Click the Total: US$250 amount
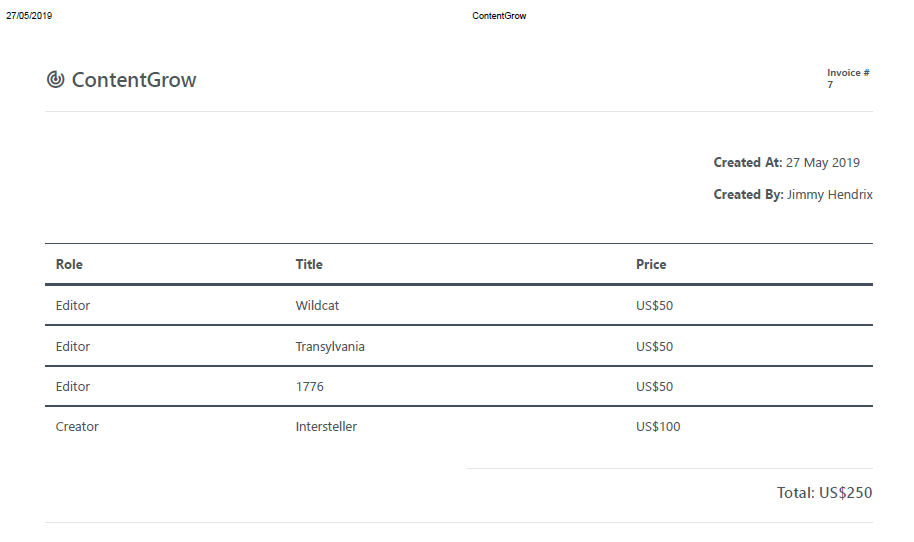This screenshot has height=542, width=914. [x=824, y=493]
